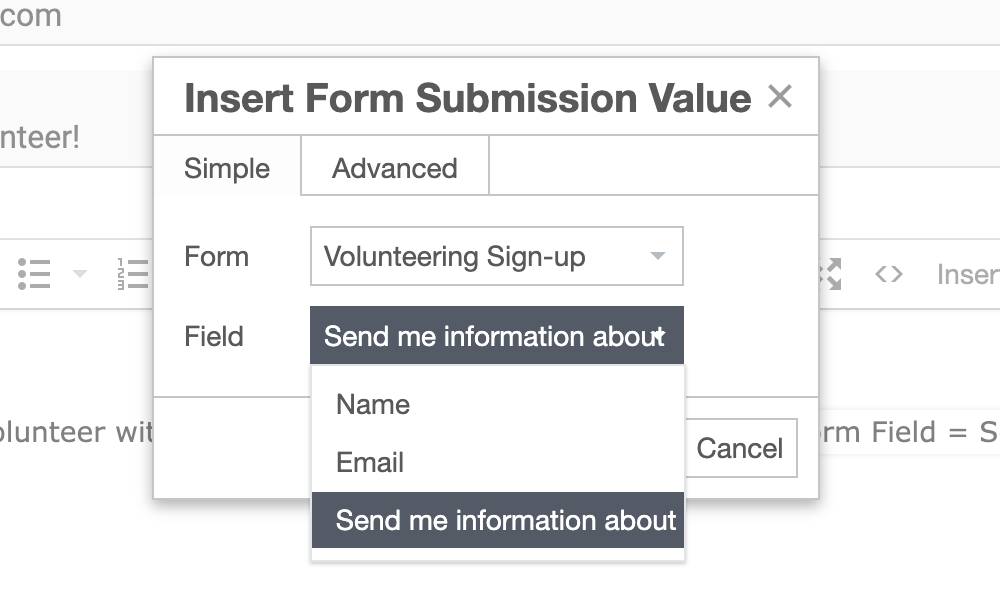Open the source code view icon
Viewport: 1000px width, 602px height.
888,273
